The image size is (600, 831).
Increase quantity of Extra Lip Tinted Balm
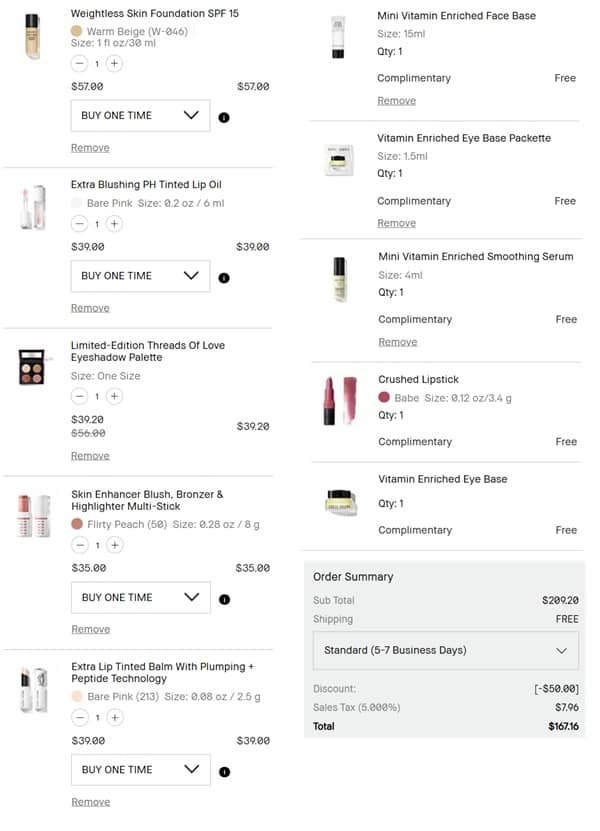pos(115,717)
